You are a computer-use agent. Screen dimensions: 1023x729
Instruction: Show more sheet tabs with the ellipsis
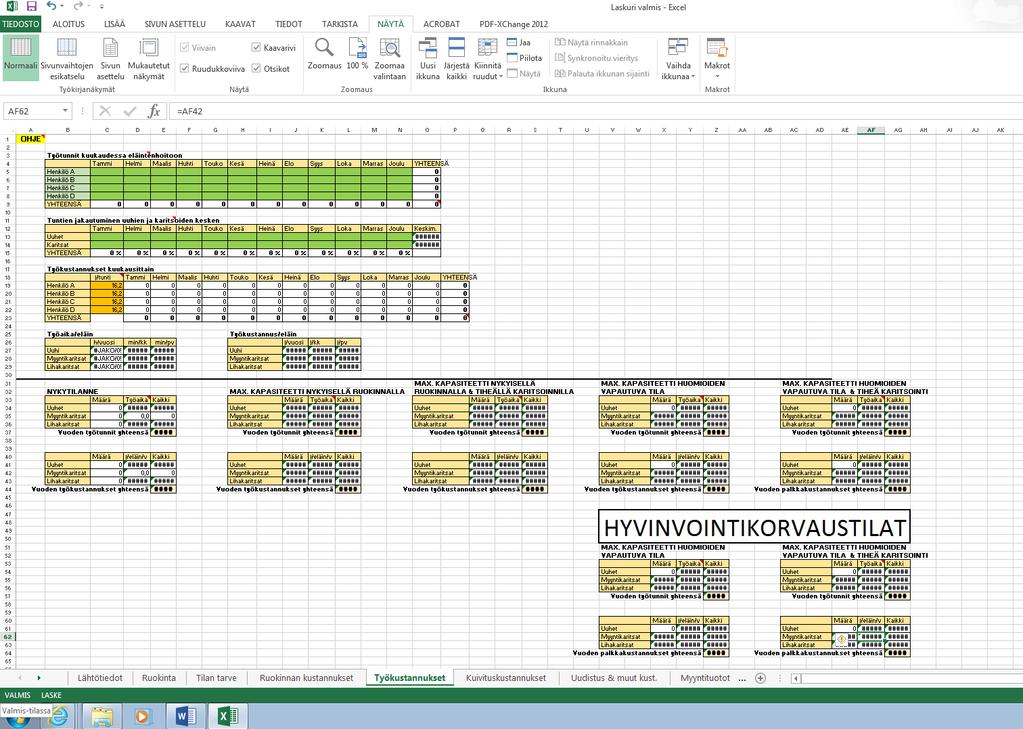742,678
